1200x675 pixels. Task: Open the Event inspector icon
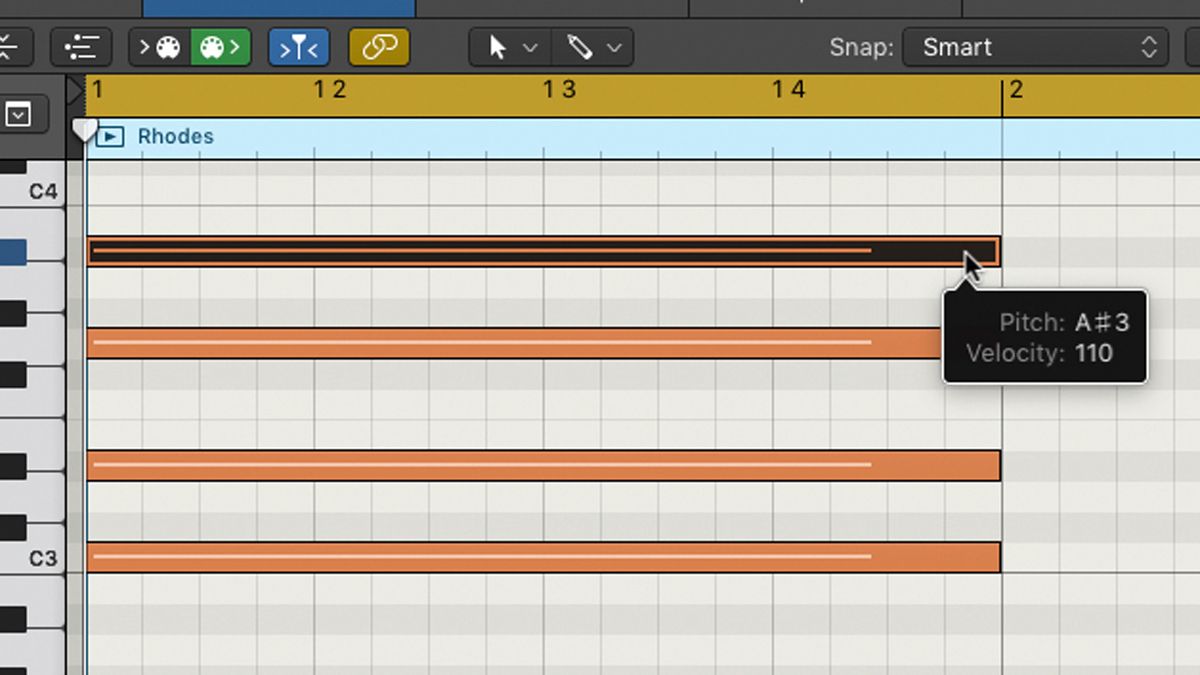(80, 46)
